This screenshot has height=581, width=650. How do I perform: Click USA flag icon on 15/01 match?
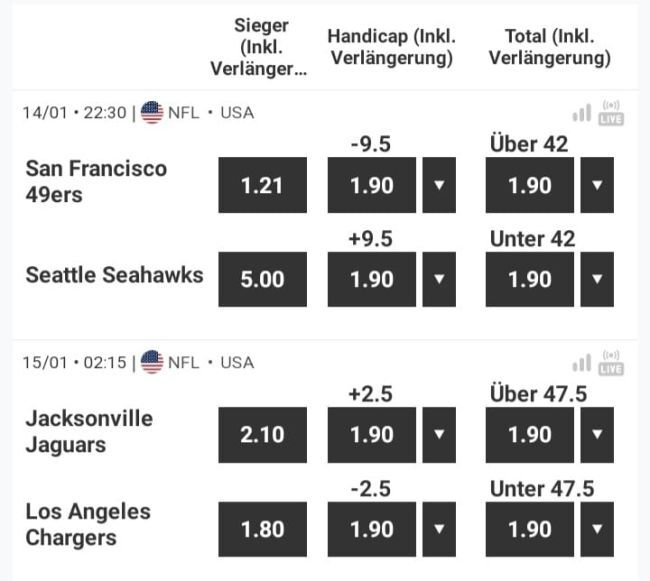click(x=152, y=362)
